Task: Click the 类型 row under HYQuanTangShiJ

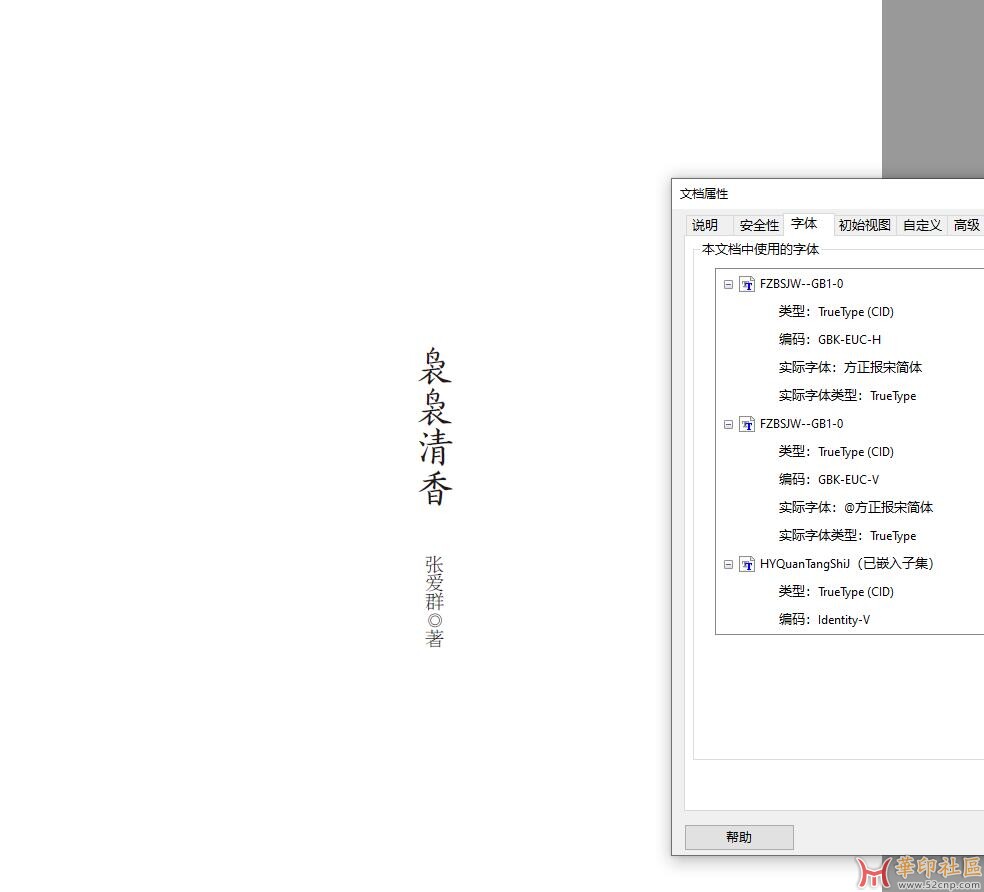Action: 836,591
